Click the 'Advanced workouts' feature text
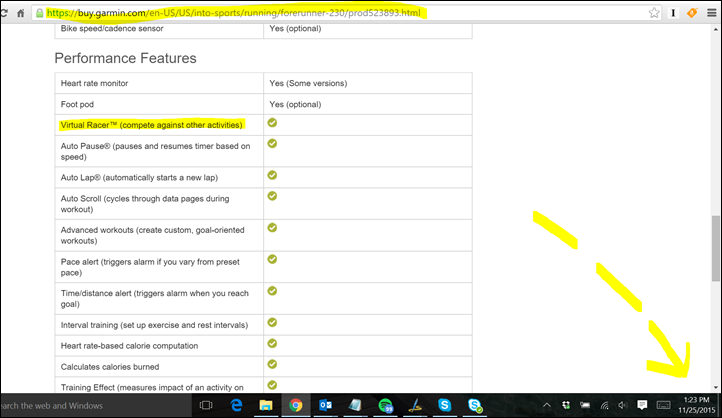 (152, 235)
